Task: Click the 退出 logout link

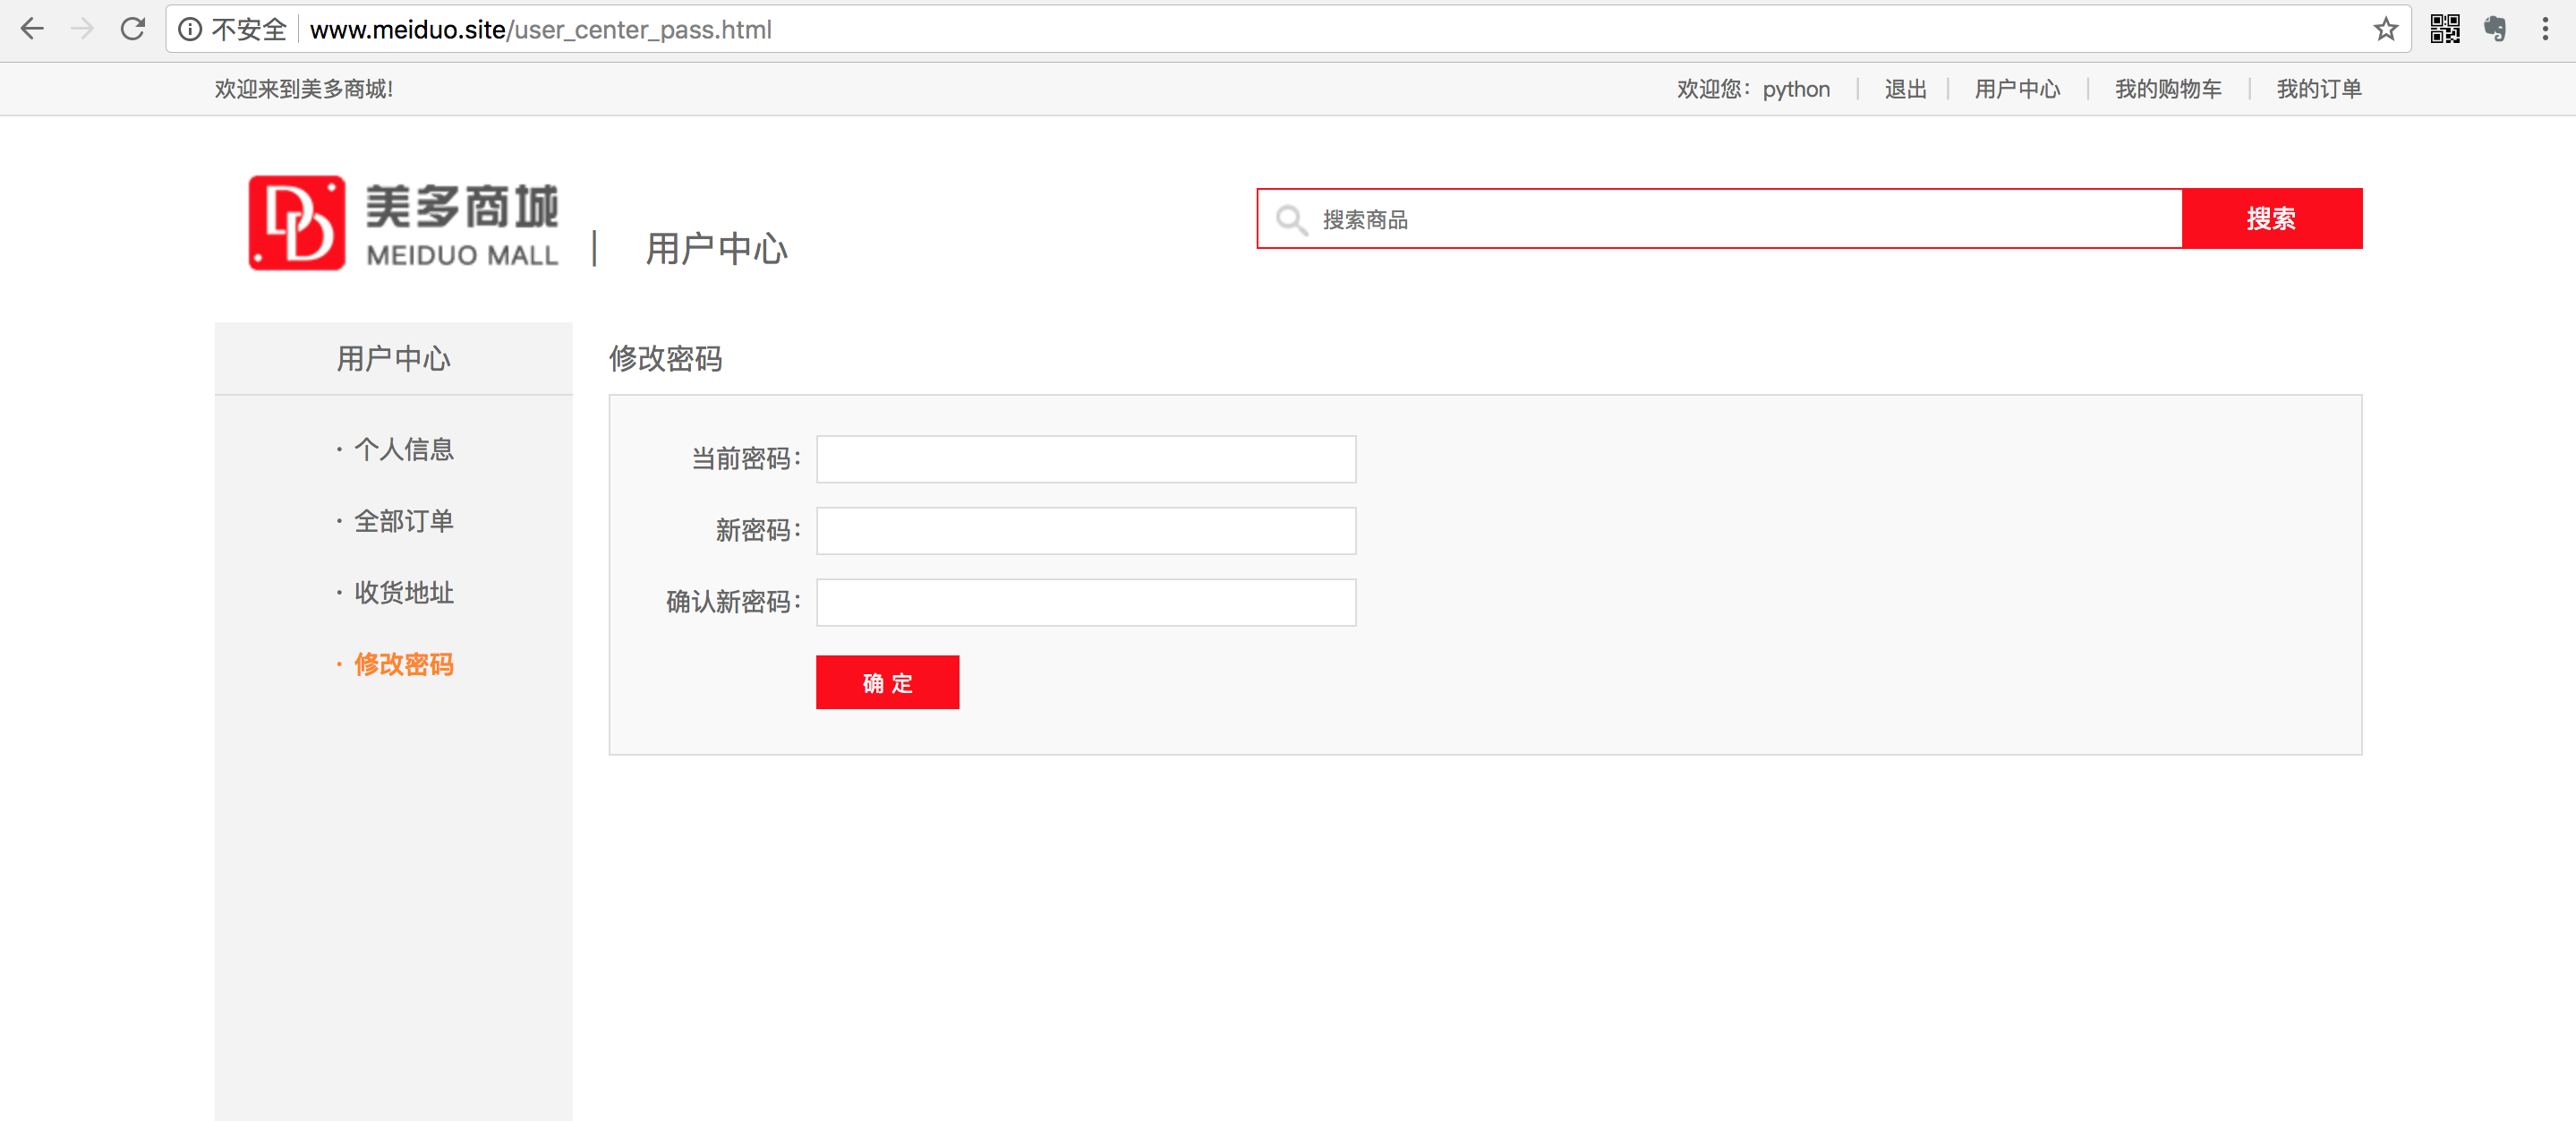Action: pos(1904,89)
